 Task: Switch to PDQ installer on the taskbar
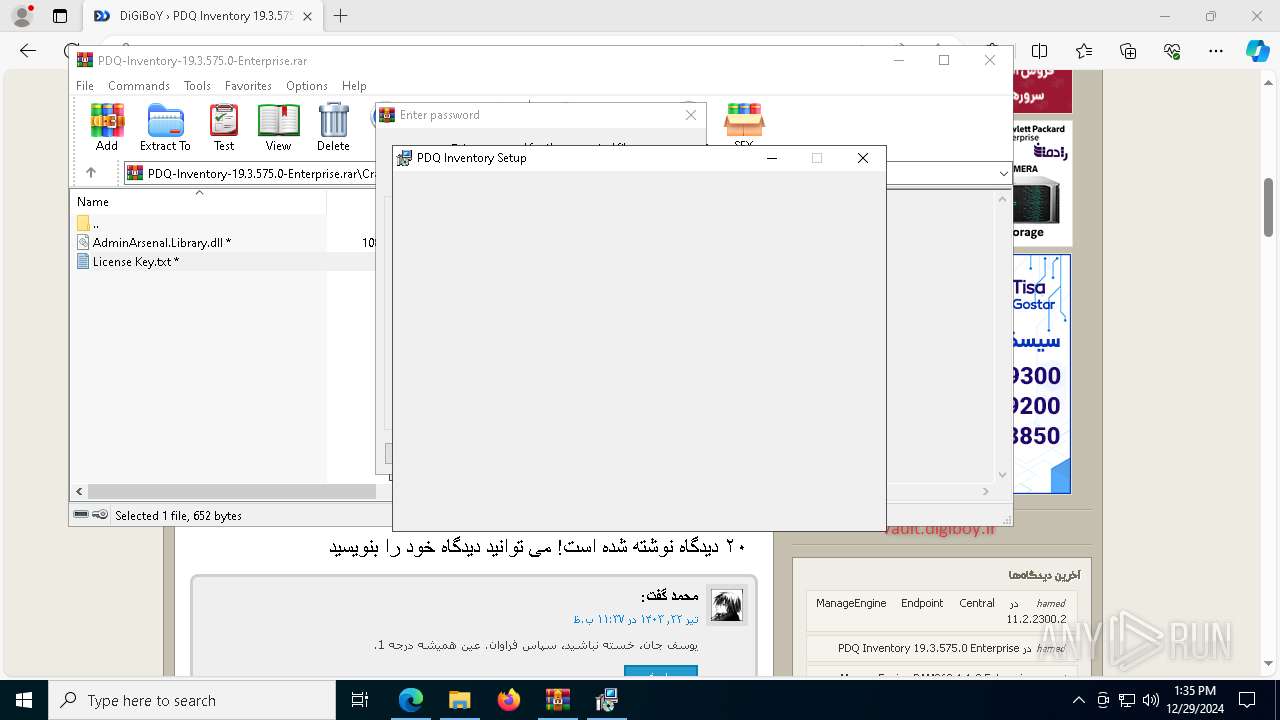click(607, 700)
